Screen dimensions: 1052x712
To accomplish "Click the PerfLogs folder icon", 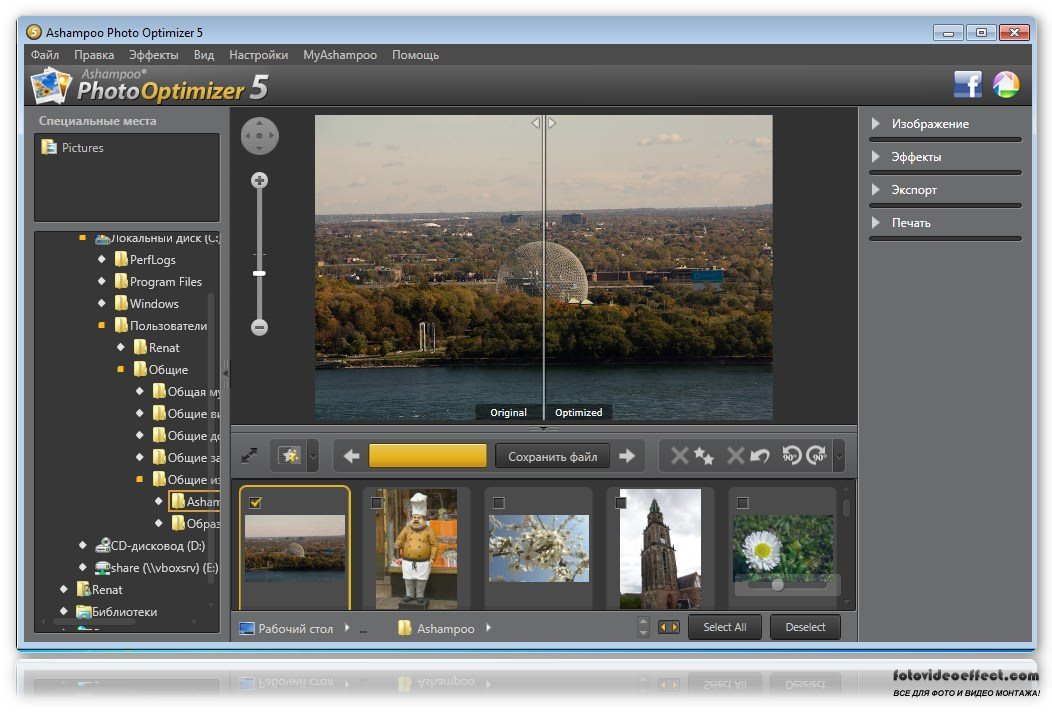I will [121, 259].
